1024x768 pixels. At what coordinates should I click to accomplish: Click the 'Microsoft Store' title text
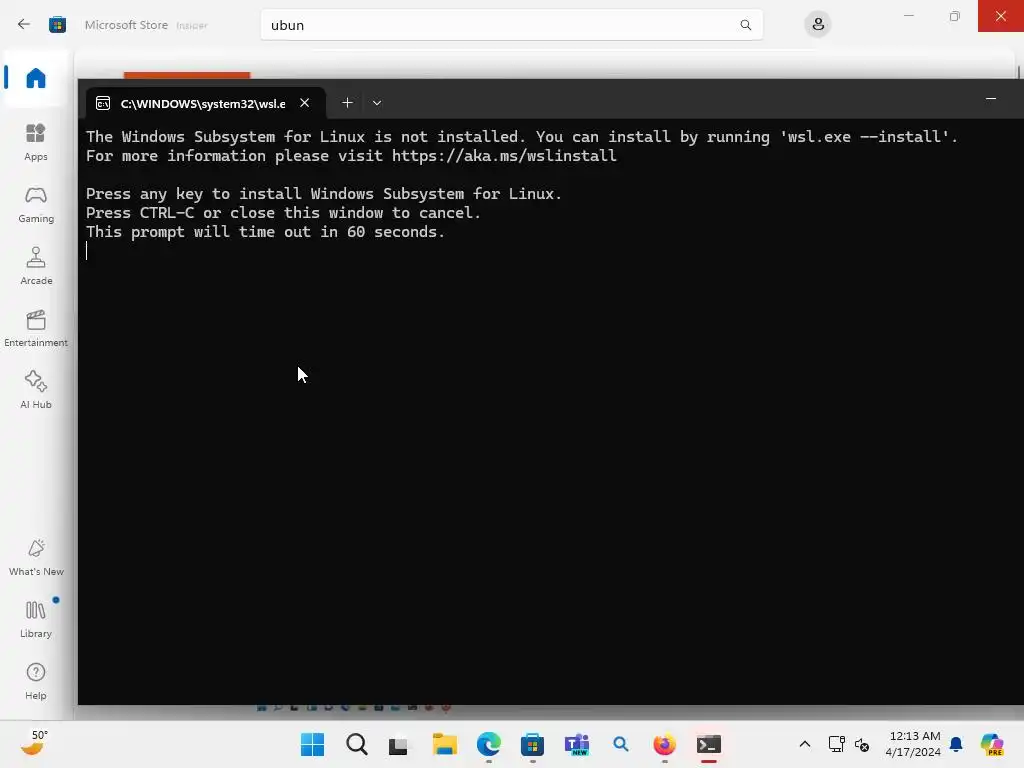pos(126,25)
